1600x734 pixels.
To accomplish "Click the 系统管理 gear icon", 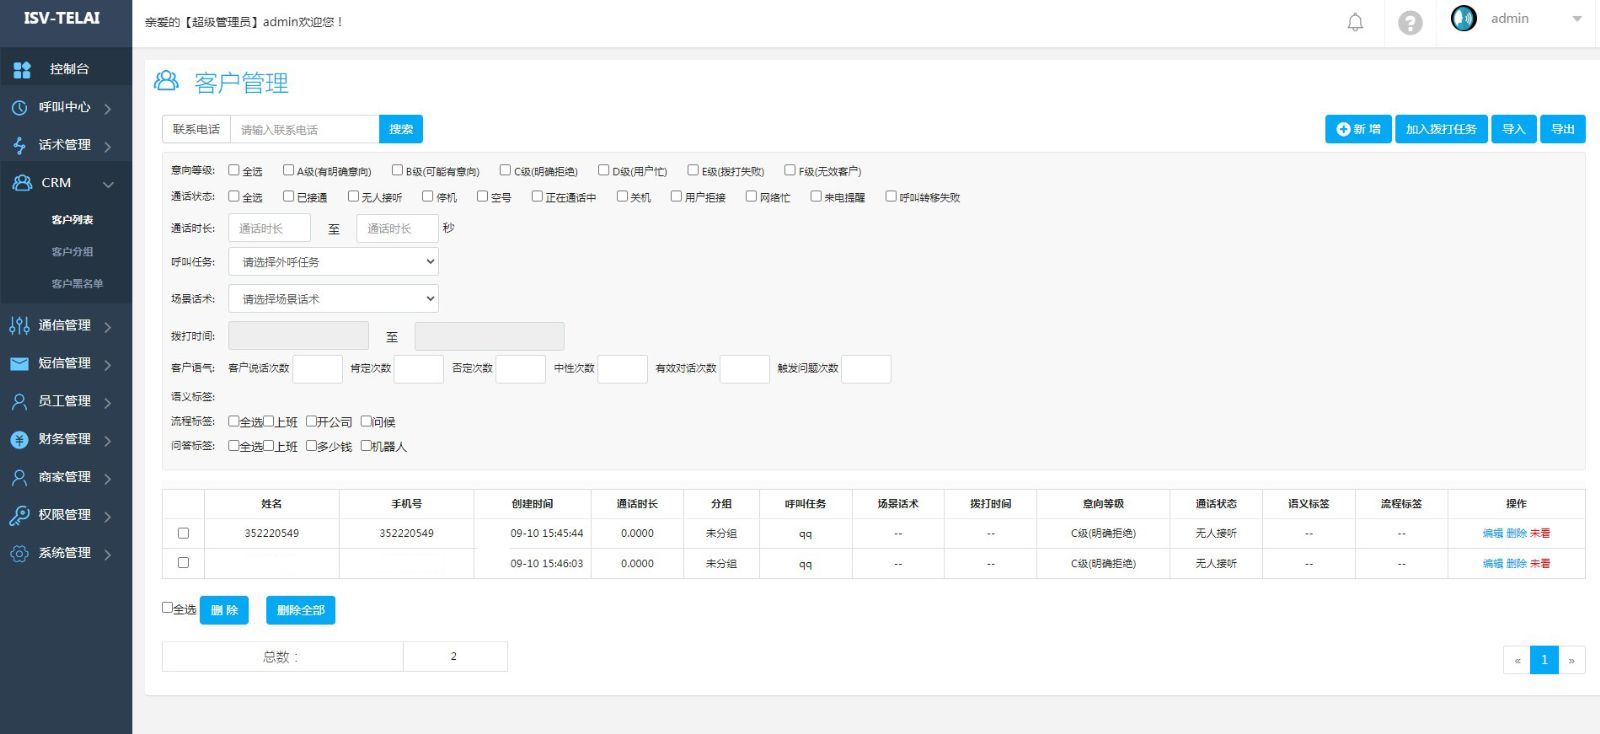I will [x=19, y=553].
